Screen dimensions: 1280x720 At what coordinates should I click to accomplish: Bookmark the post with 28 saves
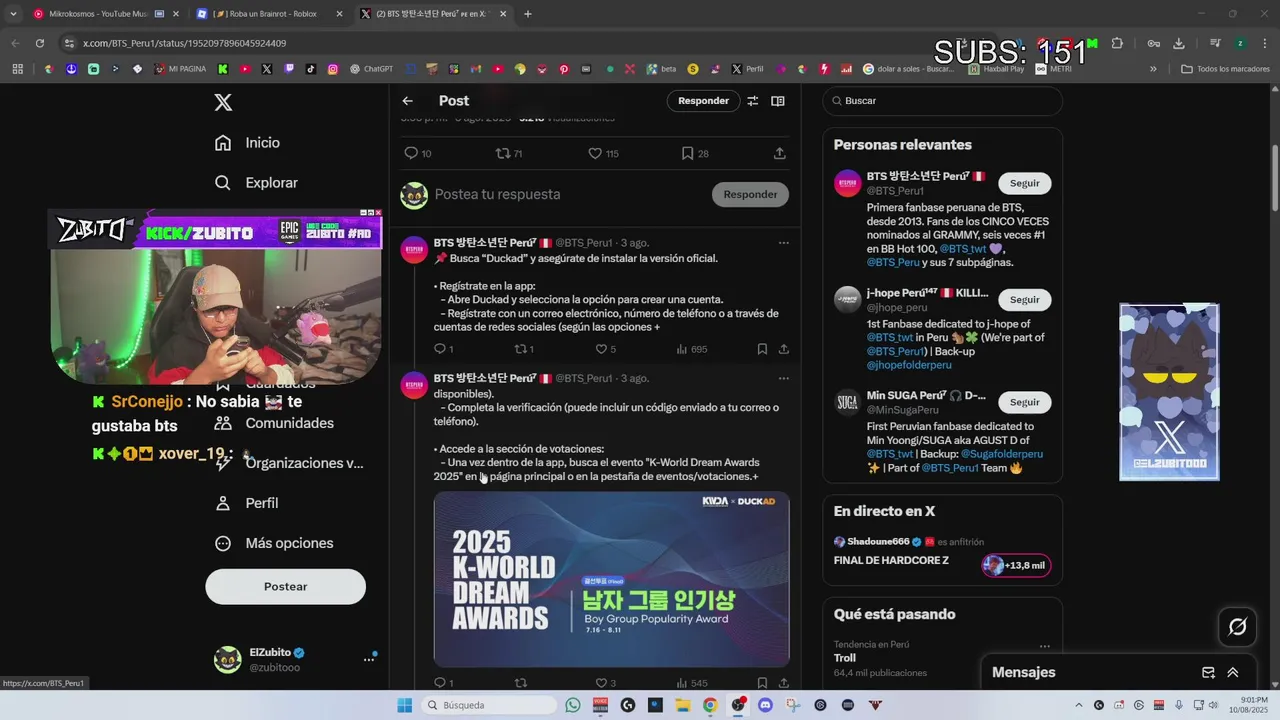point(688,153)
